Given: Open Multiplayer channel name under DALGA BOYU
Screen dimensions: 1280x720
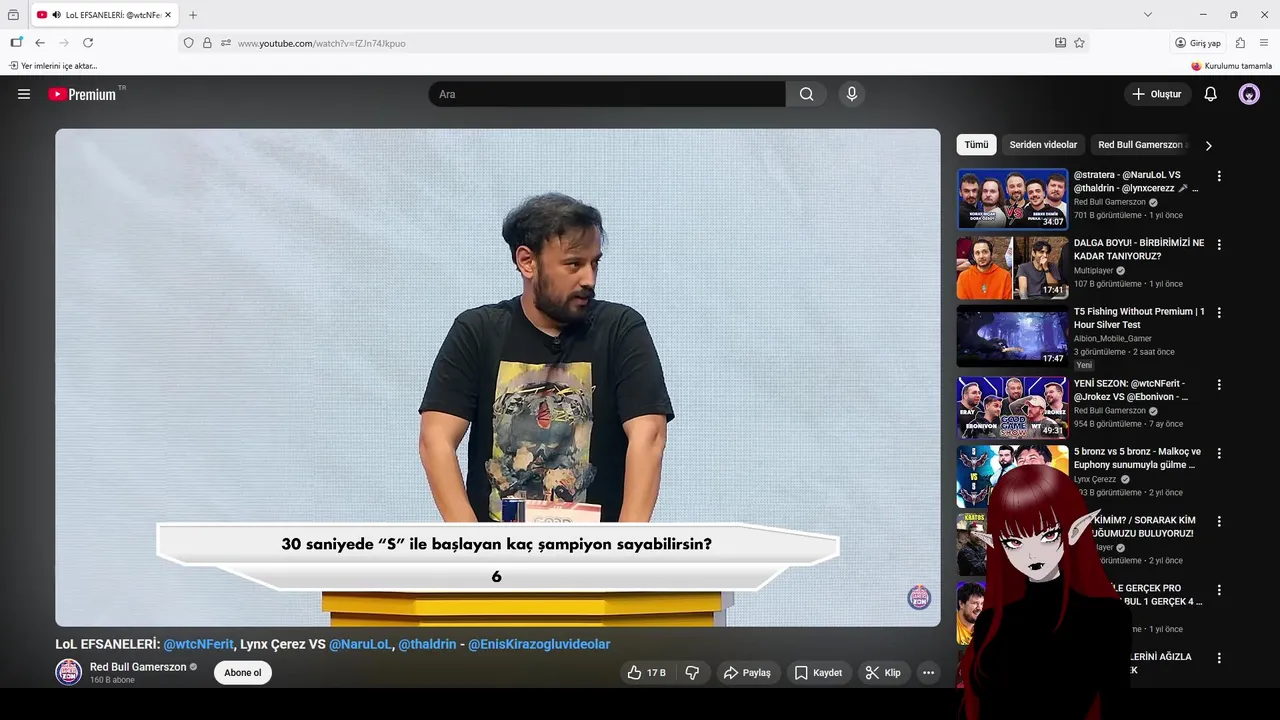Looking at the screenshot, I should click(1093, 271).
